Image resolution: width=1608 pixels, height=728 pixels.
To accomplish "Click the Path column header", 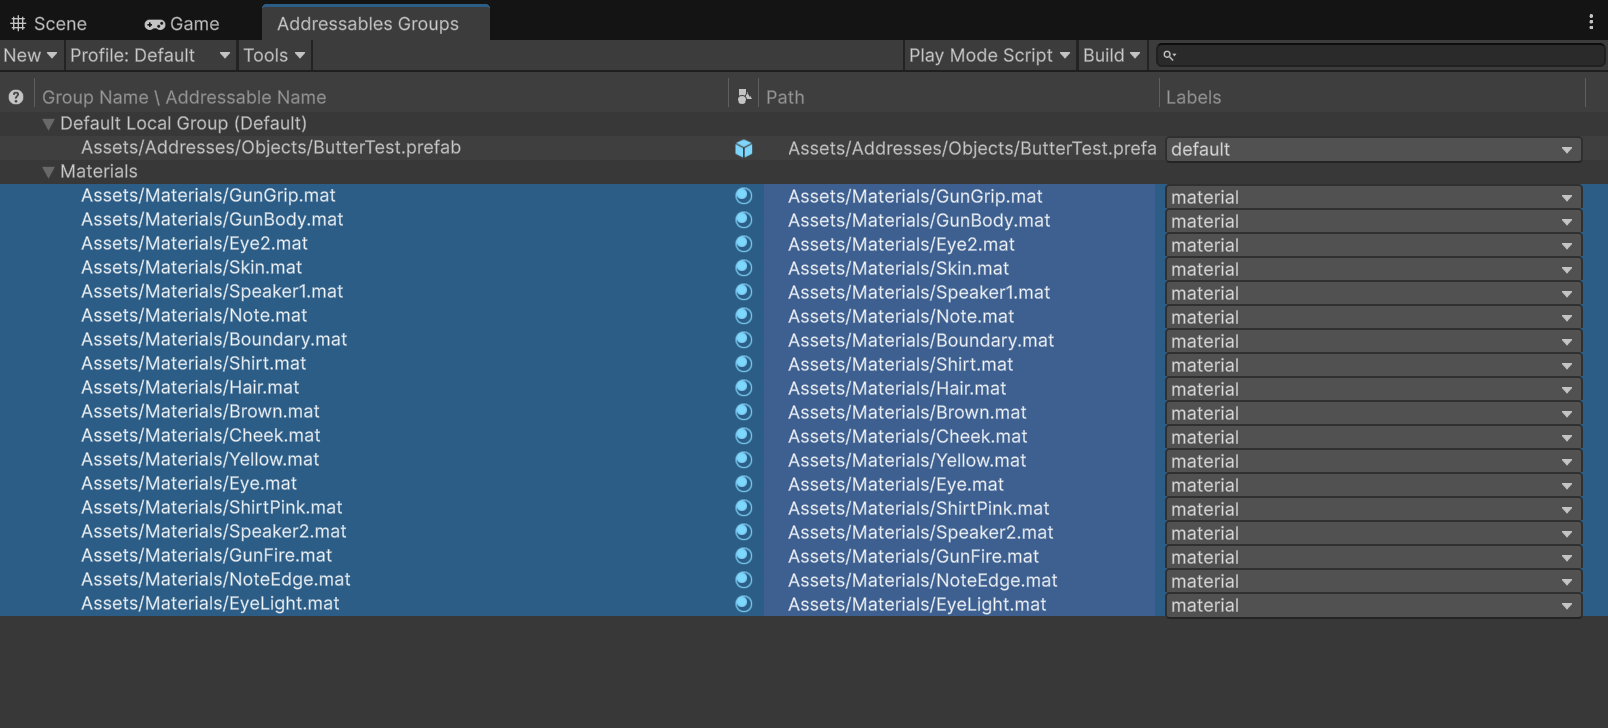I will coord(785,97).
